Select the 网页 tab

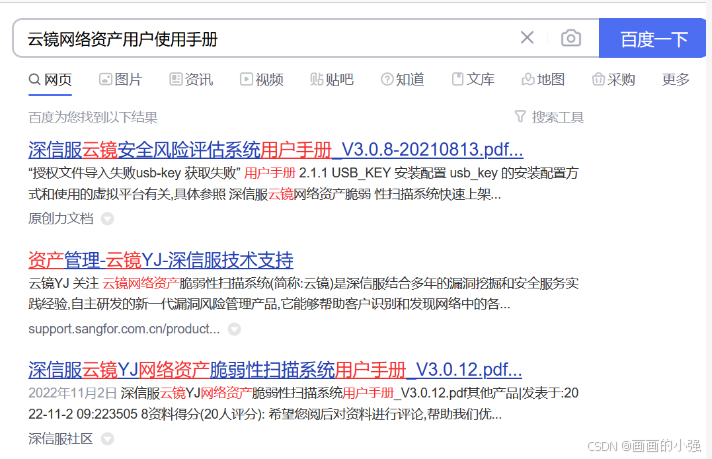tap(50, 80)
